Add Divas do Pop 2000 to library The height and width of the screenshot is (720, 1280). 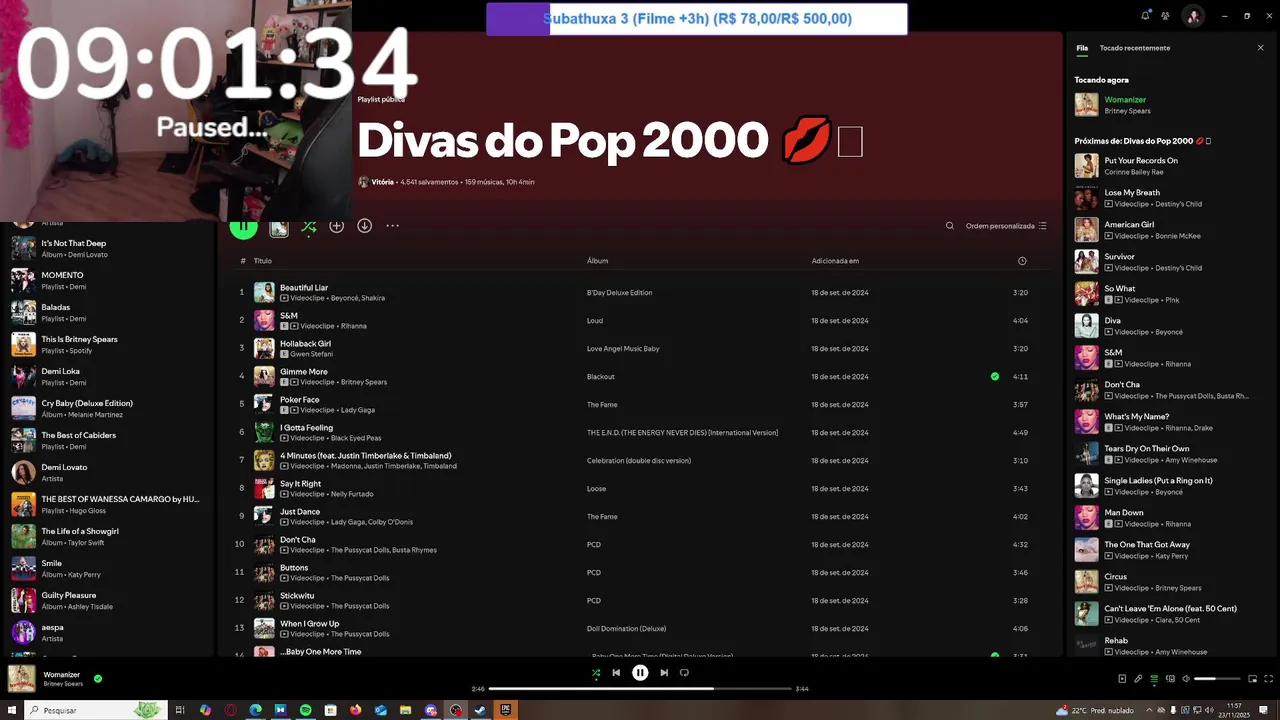point(337,226)
